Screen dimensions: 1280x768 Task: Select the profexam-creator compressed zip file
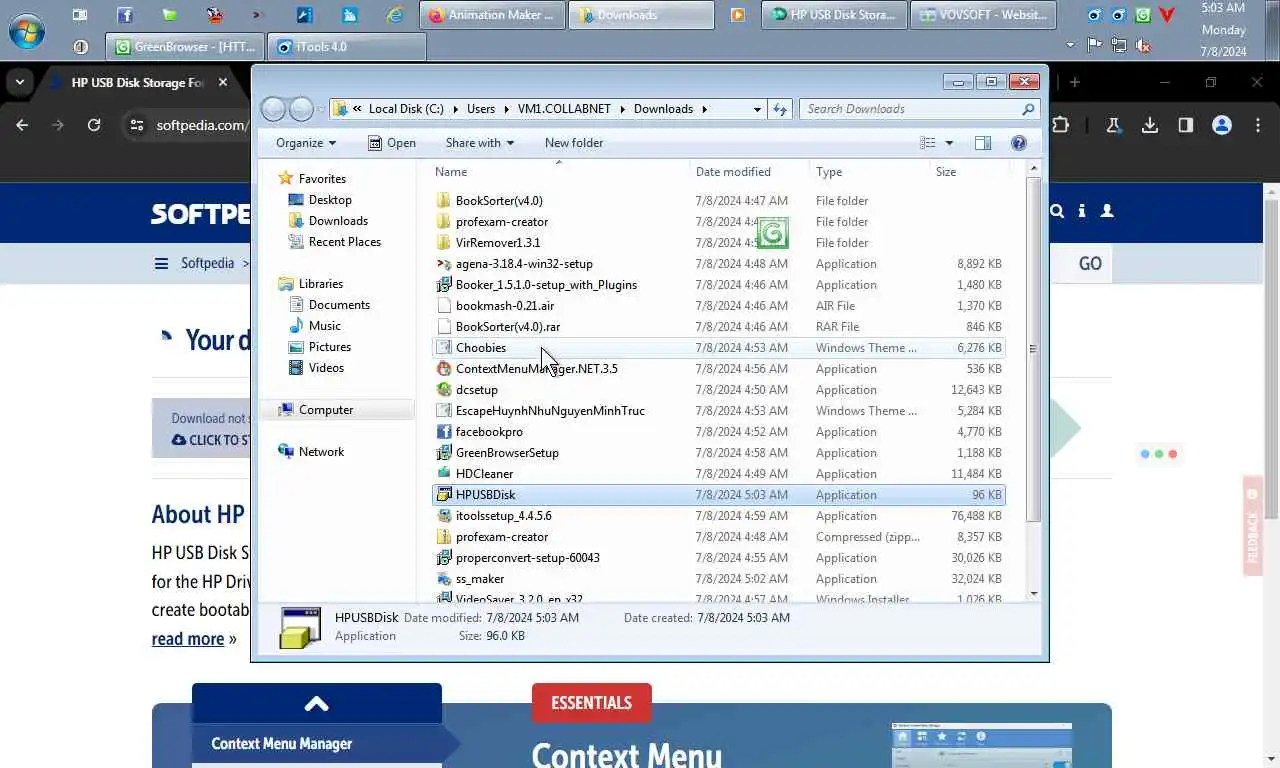click(x=502, y=536)
